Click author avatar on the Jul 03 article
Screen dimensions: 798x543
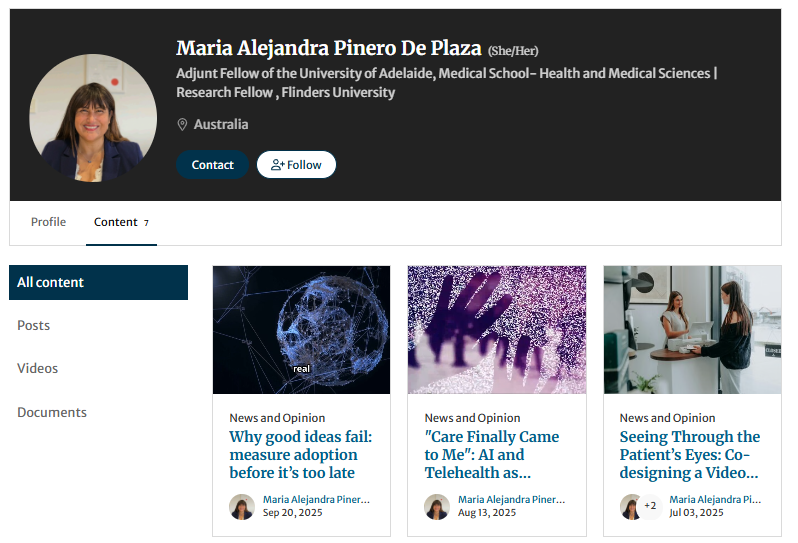631,506
